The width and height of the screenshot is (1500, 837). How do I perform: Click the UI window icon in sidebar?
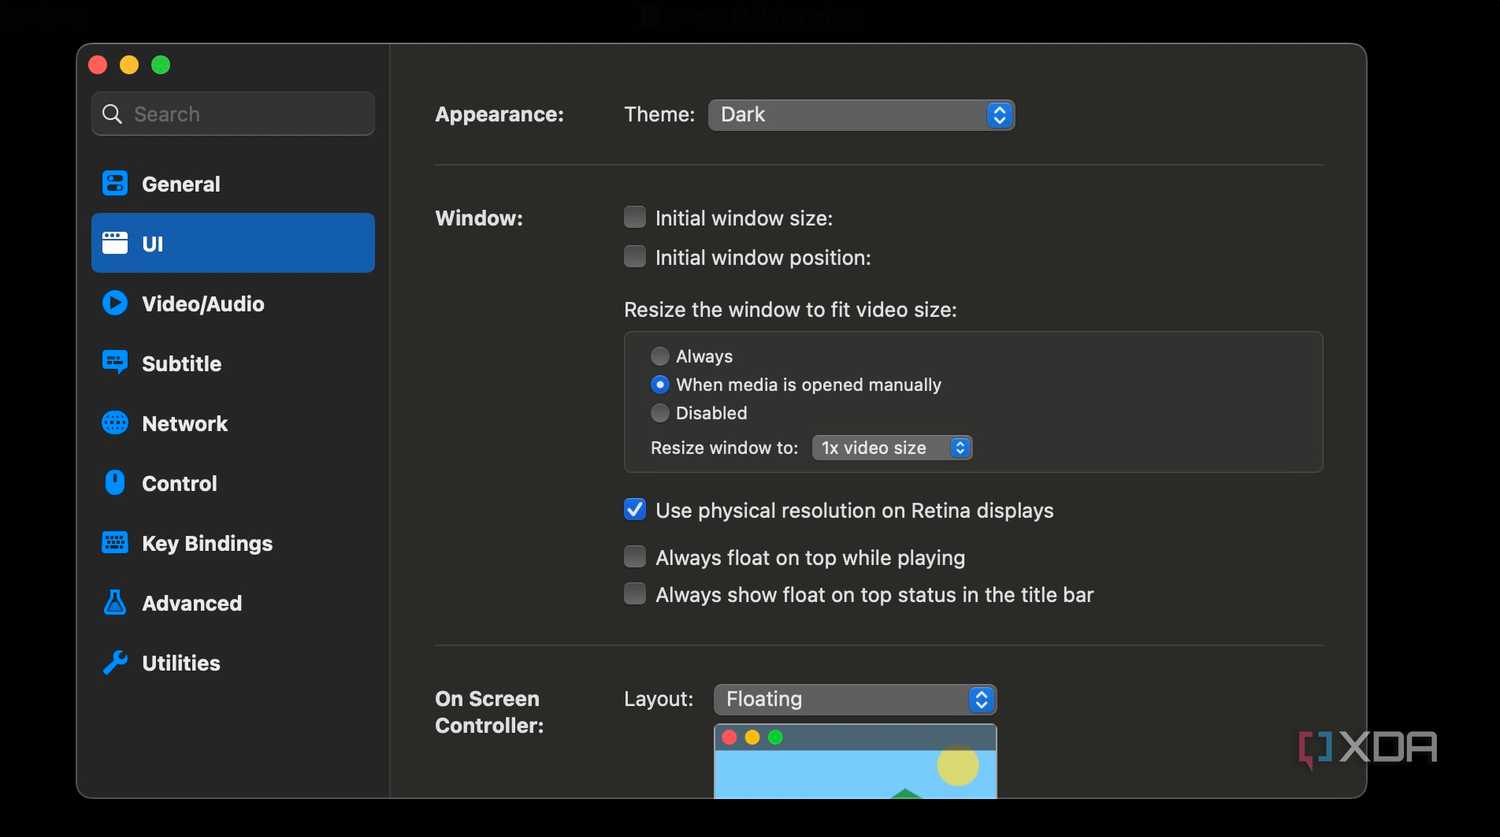coord(115,243)
